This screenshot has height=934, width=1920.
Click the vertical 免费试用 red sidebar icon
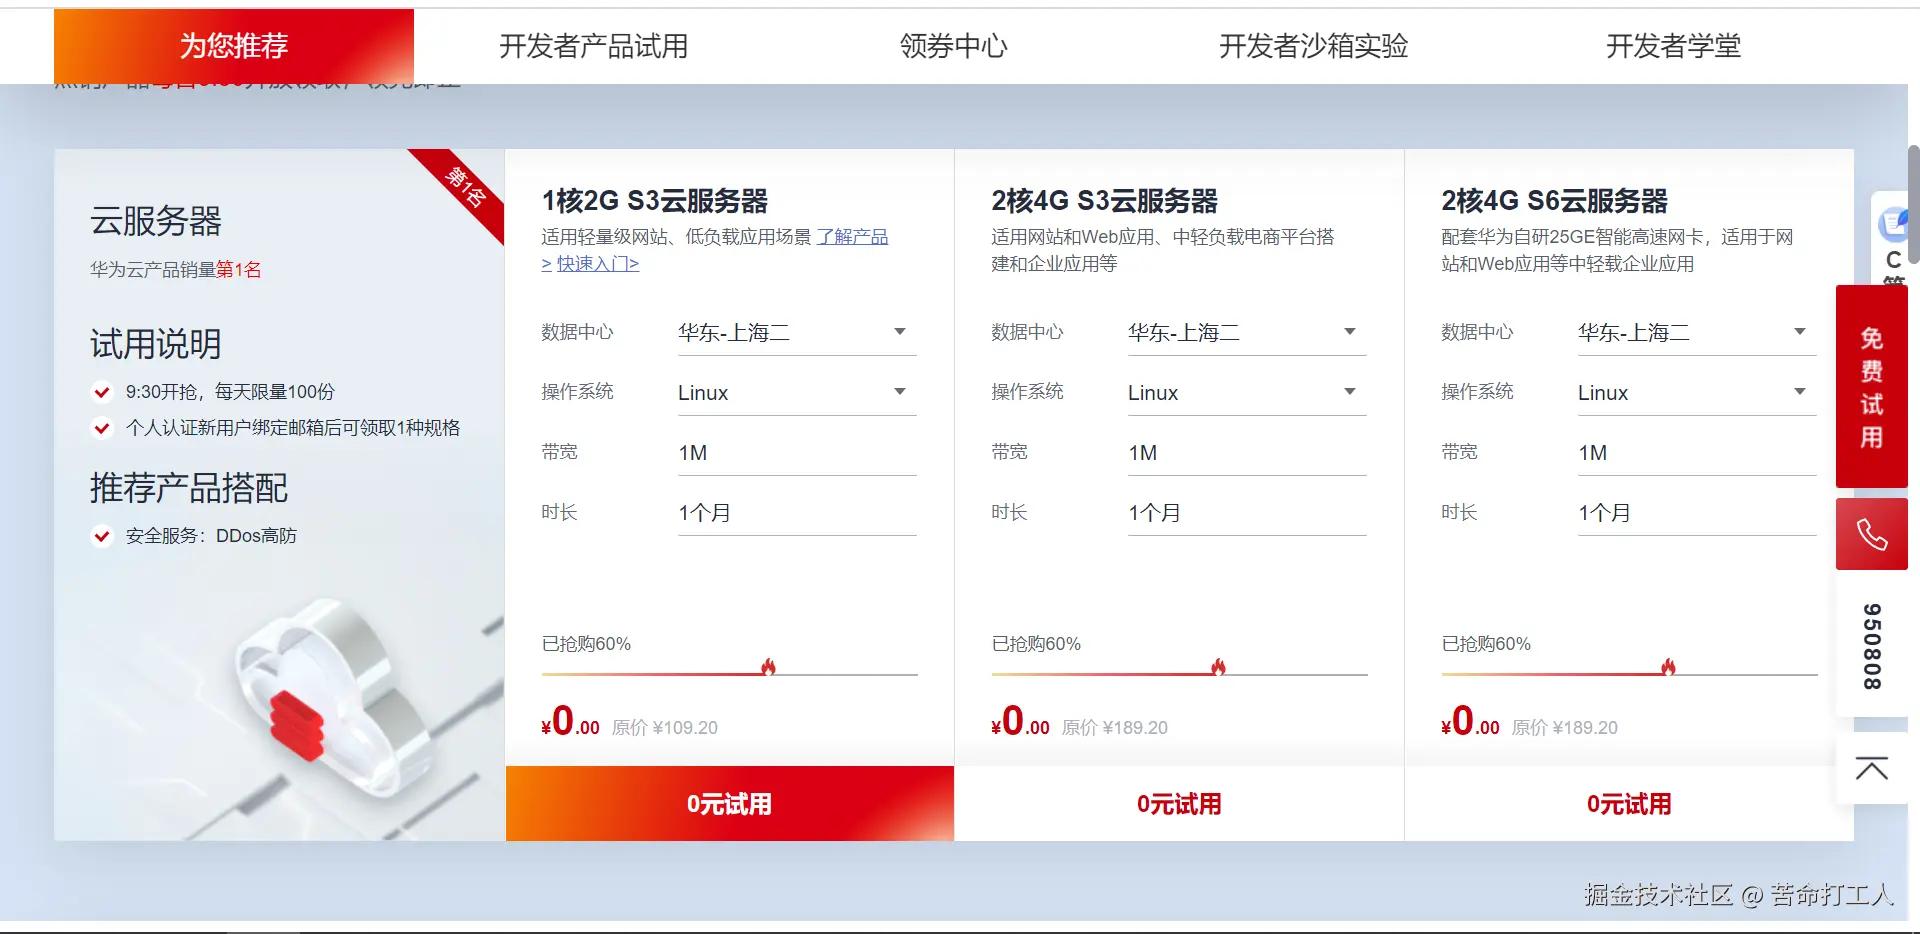pyautogui.click(x=1871, y=386)
